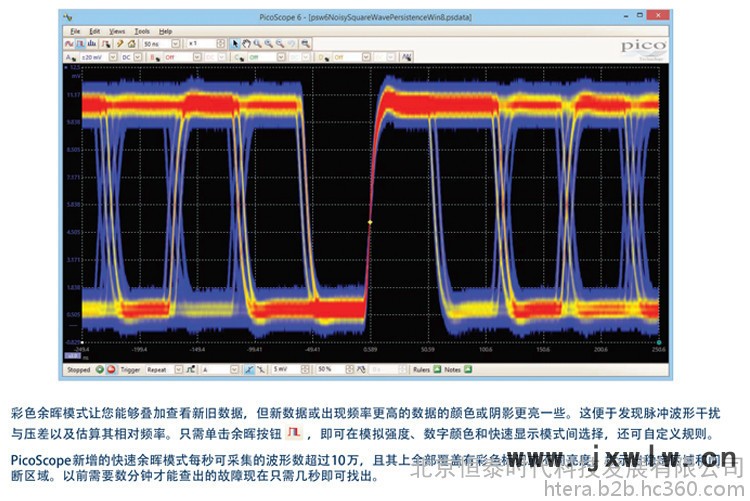
Task: Open the Views menu
Action: [x=117, y=32]
